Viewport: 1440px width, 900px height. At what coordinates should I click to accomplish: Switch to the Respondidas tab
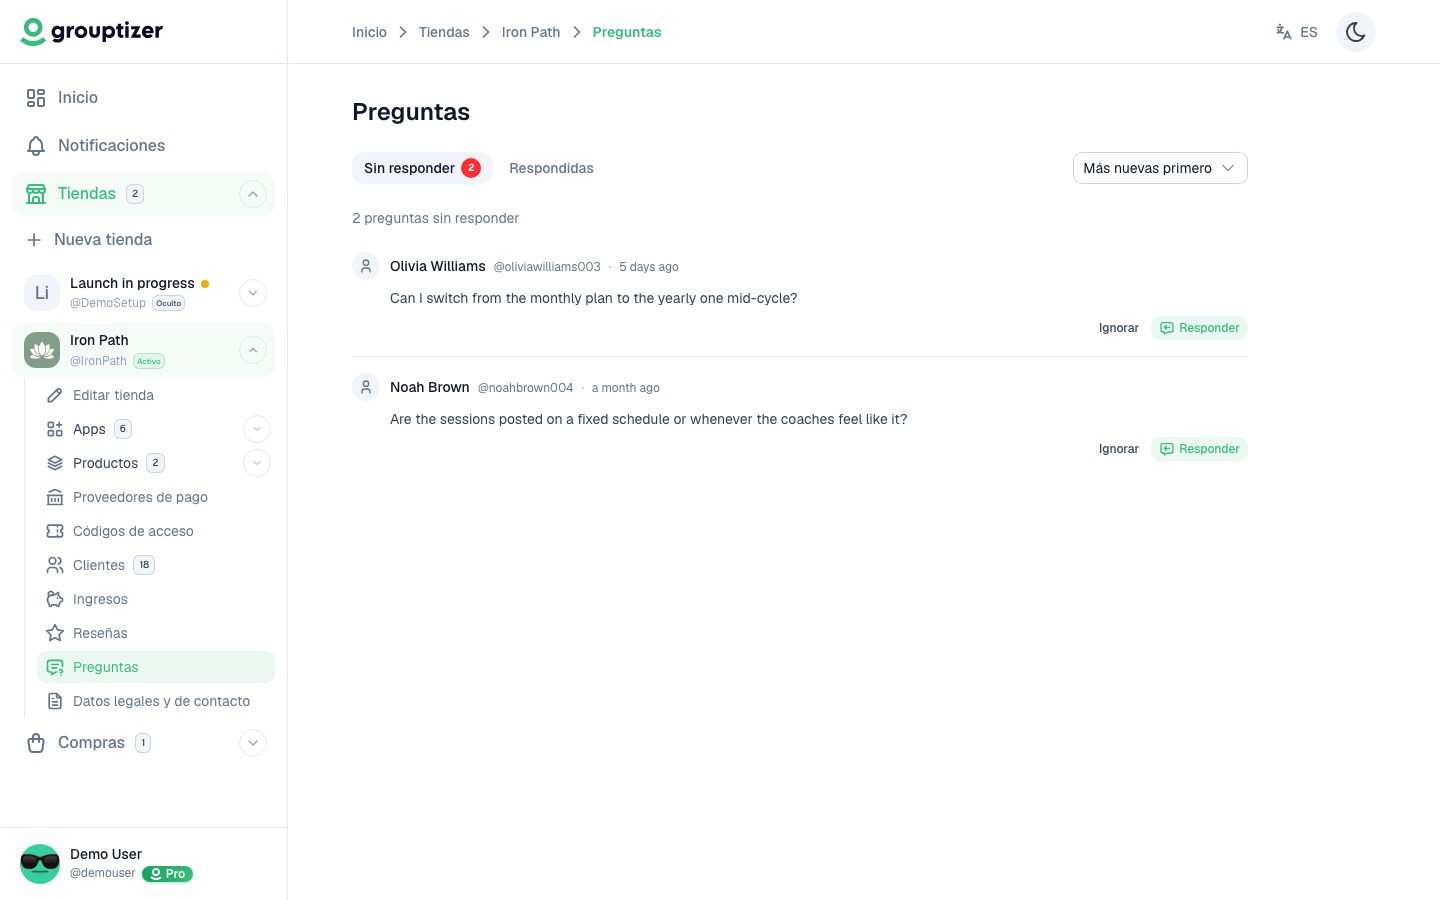[x=551, y=168]
